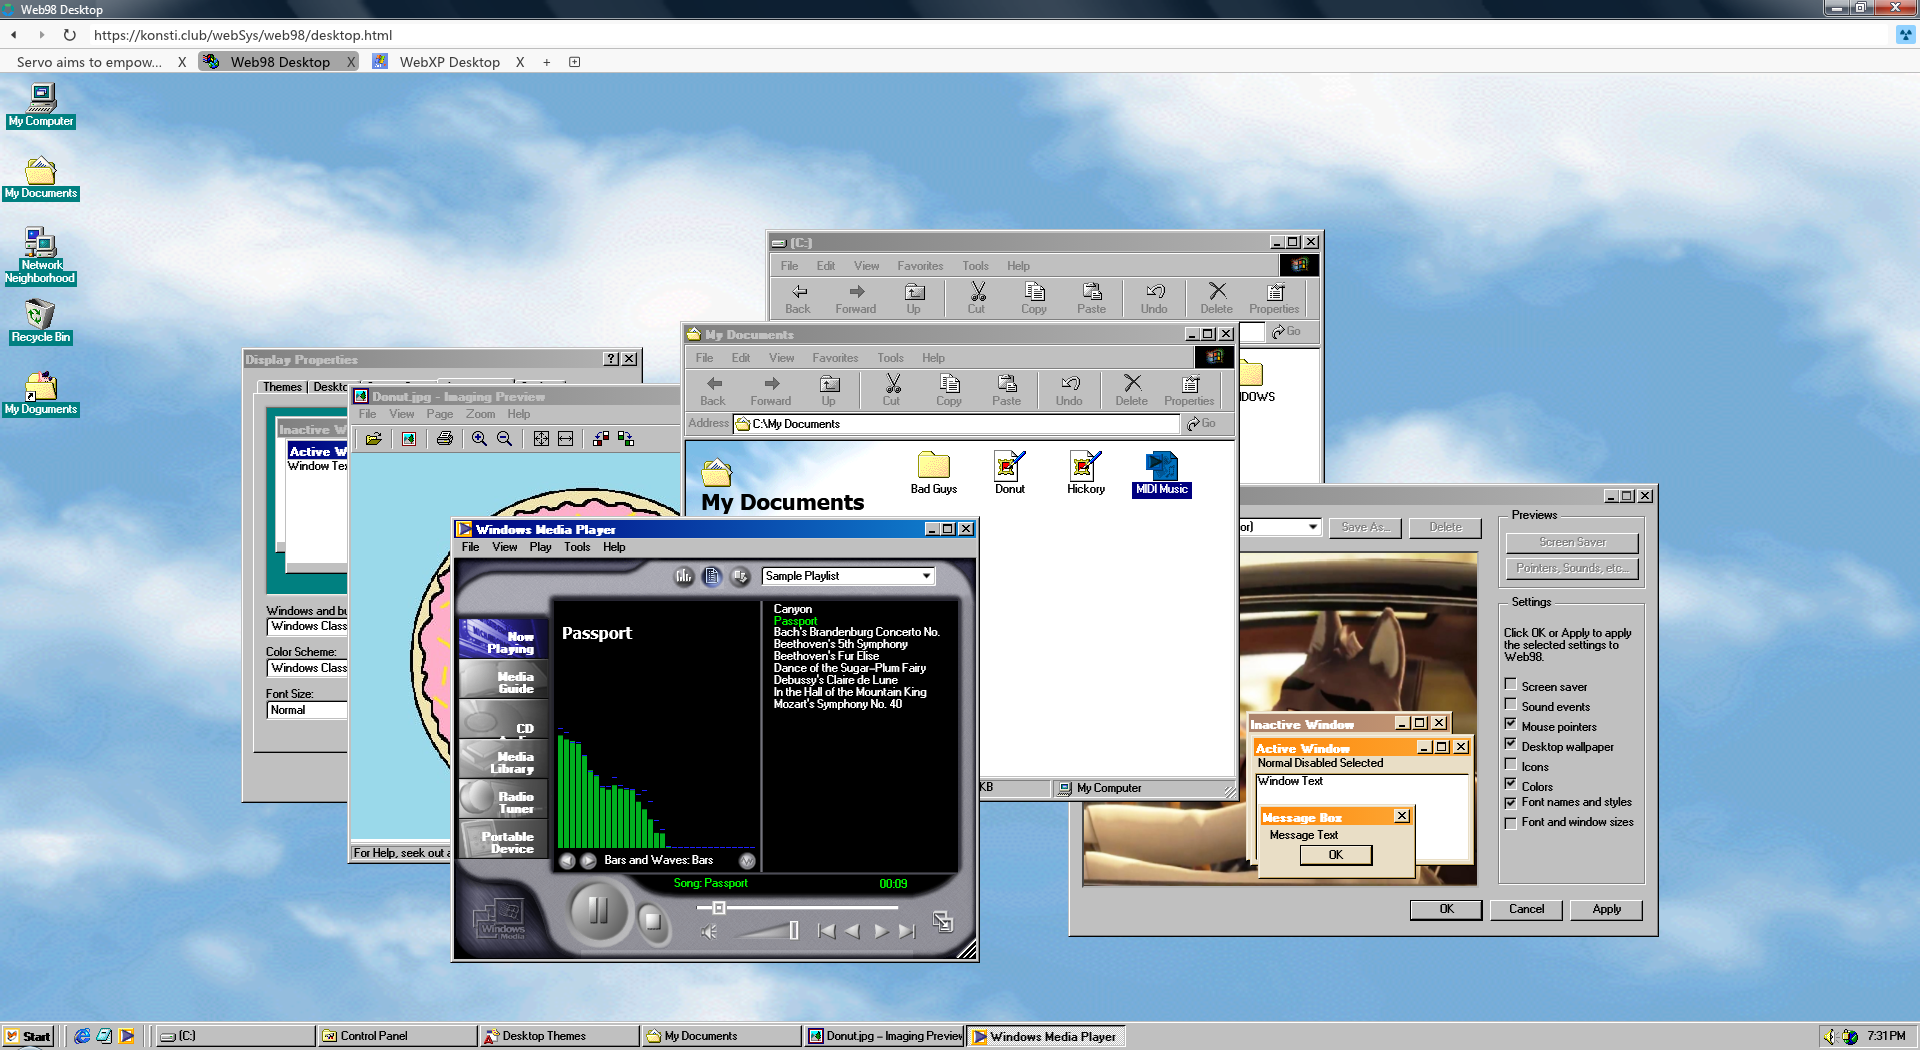Rotate image right in Imaging Preview
1920x1050 pixels.
(x=626, y=439)
